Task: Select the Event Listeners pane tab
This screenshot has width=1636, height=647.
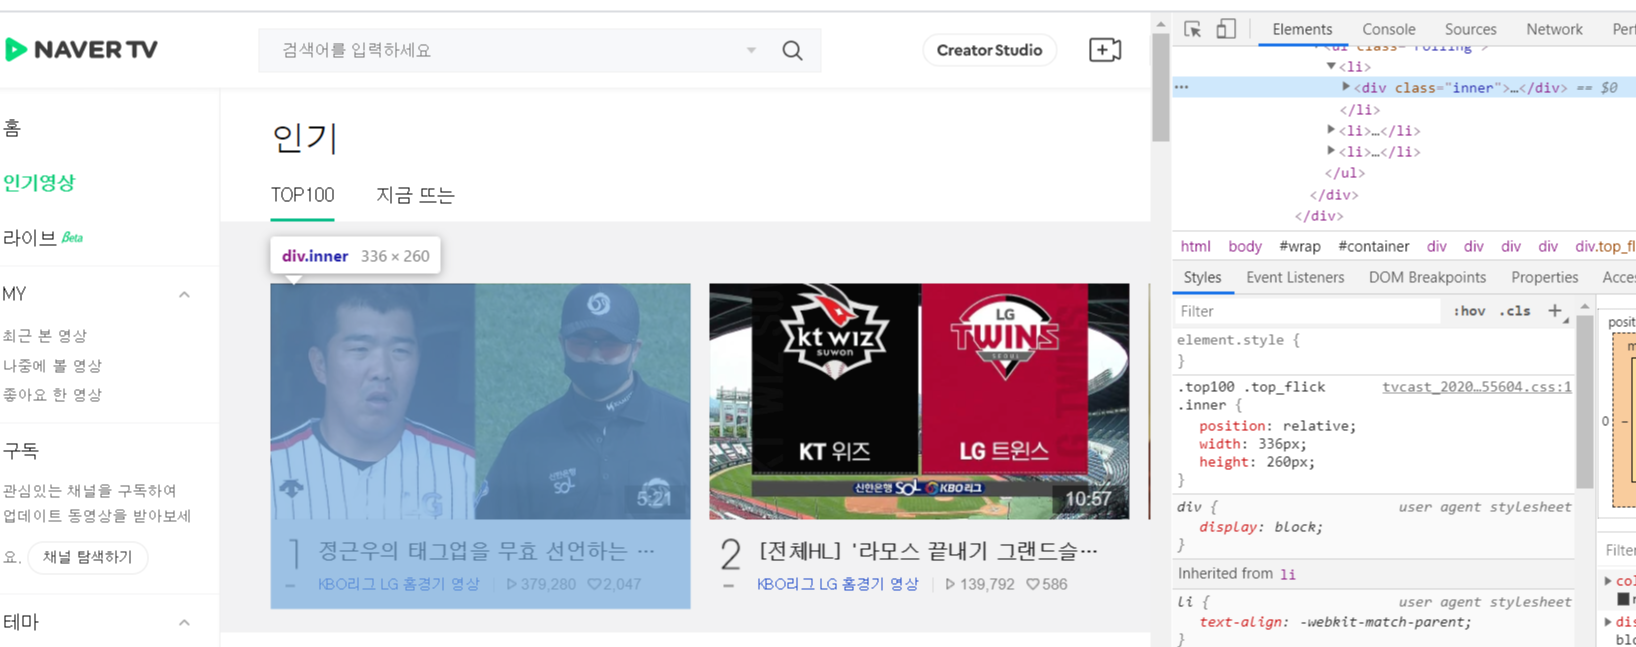Action: click(1295, 277)
